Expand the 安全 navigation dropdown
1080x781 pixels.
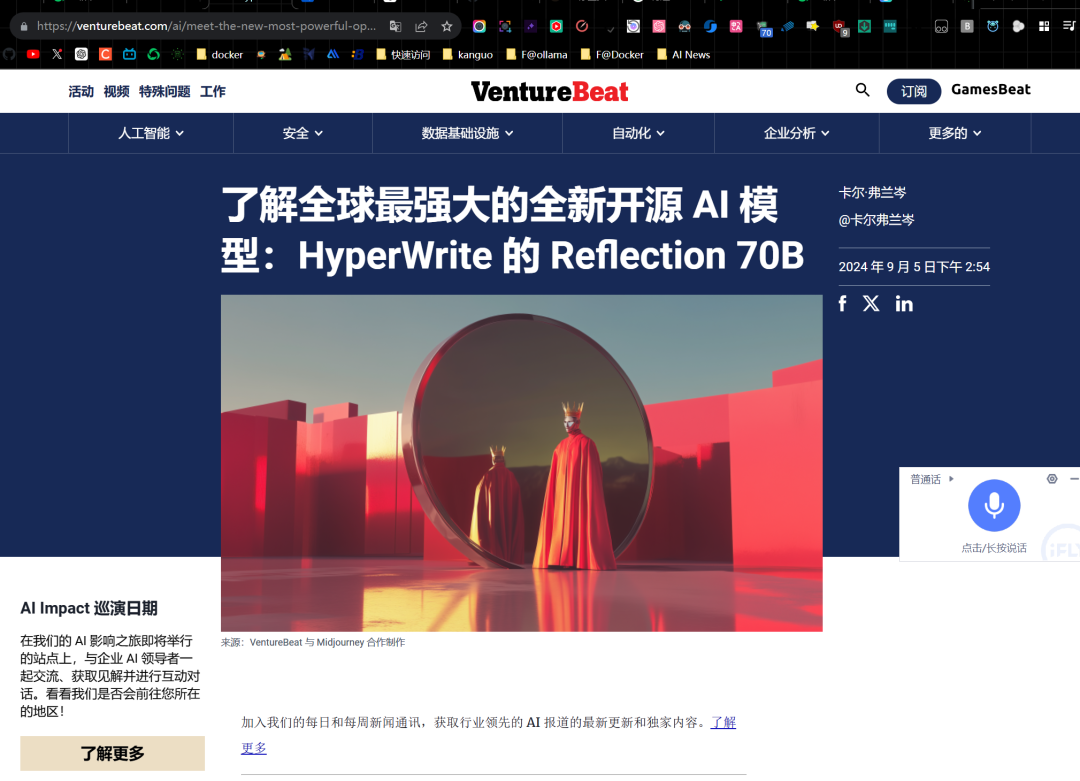(302, 132)
